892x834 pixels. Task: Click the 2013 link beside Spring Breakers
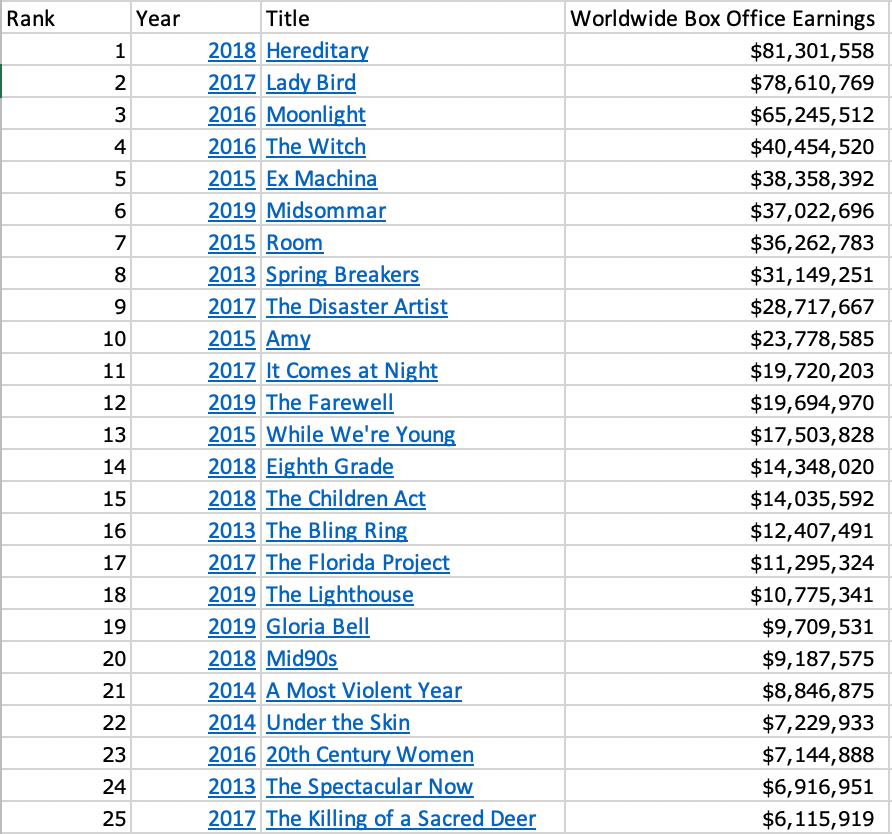click(x=232, y=275)
